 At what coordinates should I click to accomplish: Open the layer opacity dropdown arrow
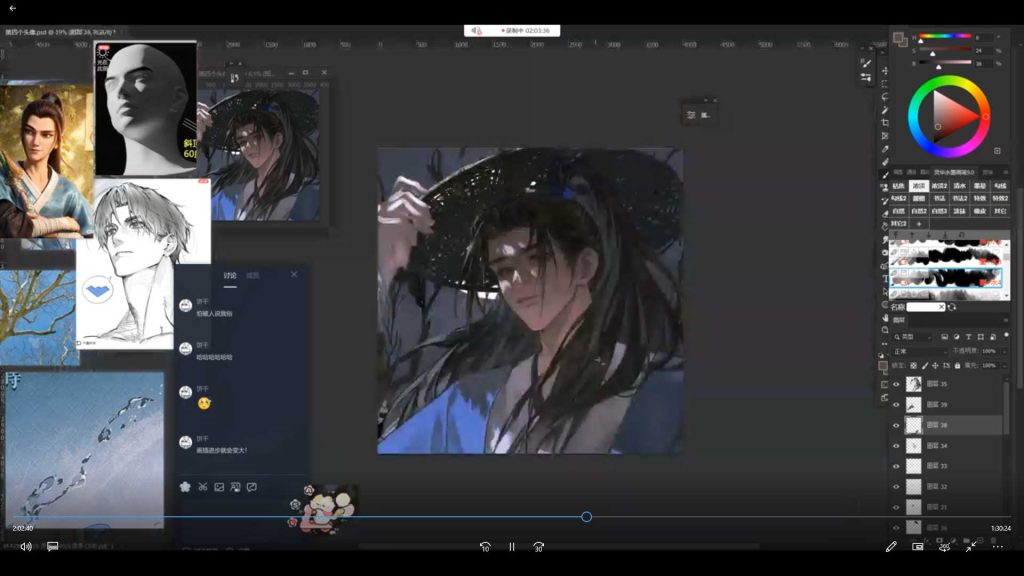tap(1004, 351)
